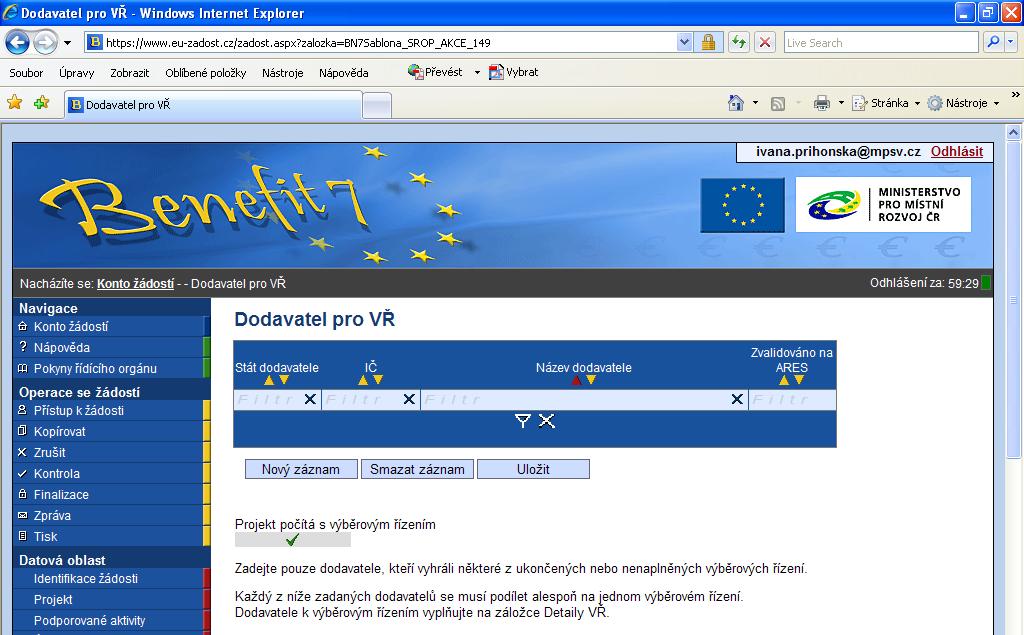Image resolution: width=1024 pixels, height=635 pixels.
Task: Sort Zvalidováno na ARES descending arrow
Action: 799,380
